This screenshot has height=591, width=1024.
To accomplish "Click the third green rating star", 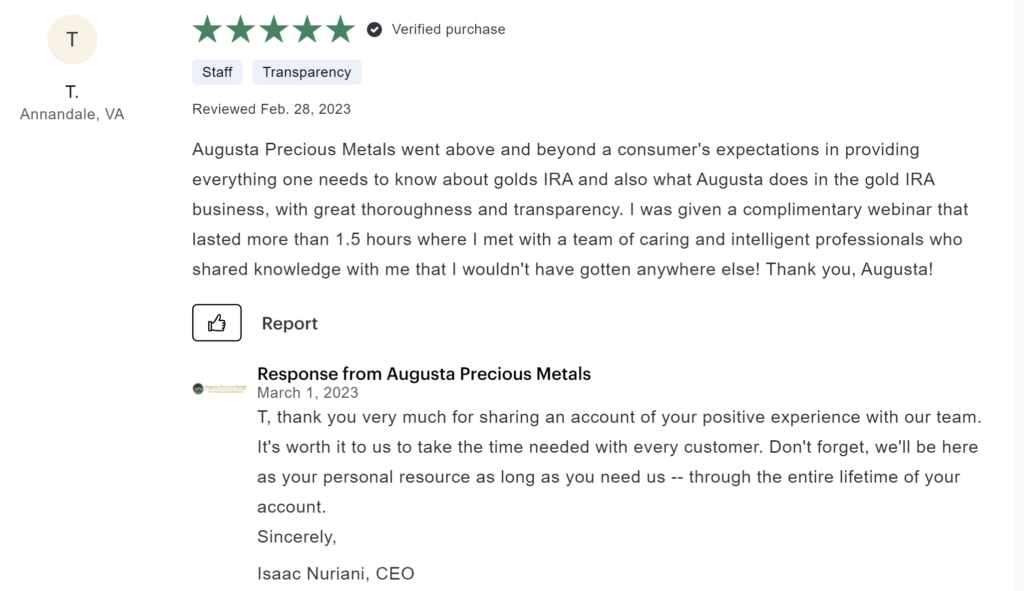I will click(x=274, y=29).
